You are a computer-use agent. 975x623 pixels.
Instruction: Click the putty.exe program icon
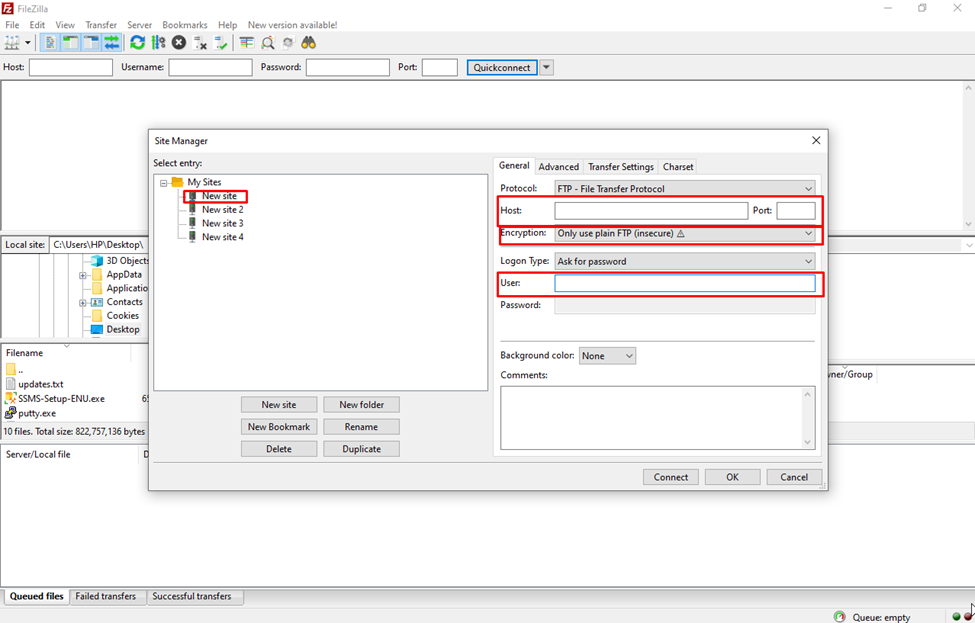(11, 413)
